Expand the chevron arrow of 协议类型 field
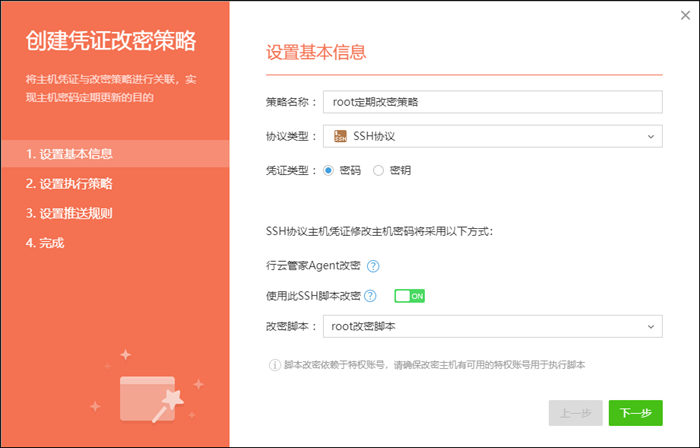700x448 pixels. pyautogui.click(x=650, y=136)
